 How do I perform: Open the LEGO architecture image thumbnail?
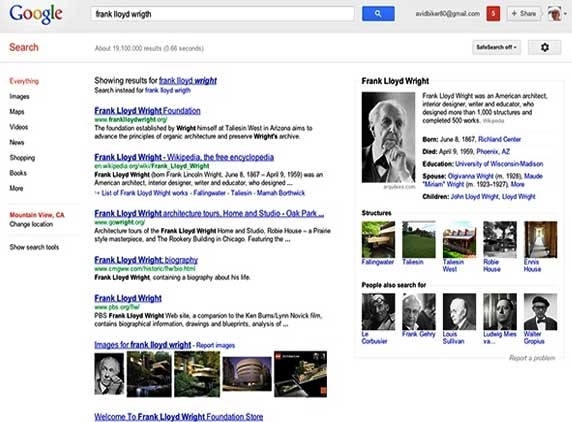click(300, 374)
